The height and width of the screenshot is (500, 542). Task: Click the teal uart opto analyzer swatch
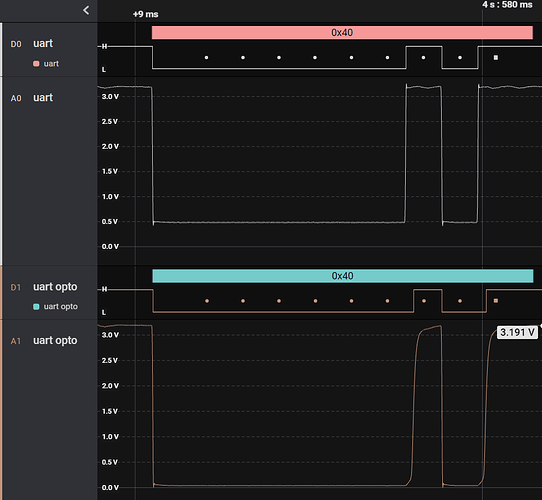click(36, 307)
